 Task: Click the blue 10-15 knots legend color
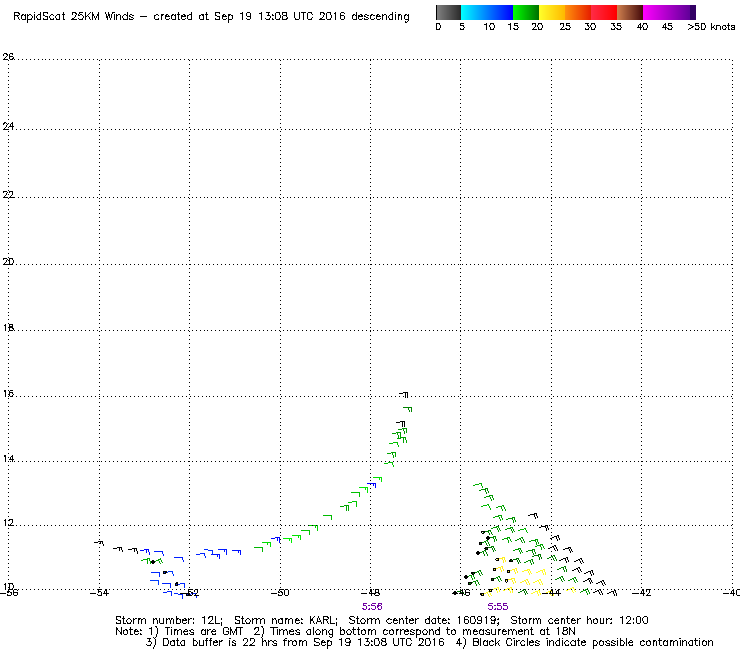pyautogui.click(x=500, y=12)
